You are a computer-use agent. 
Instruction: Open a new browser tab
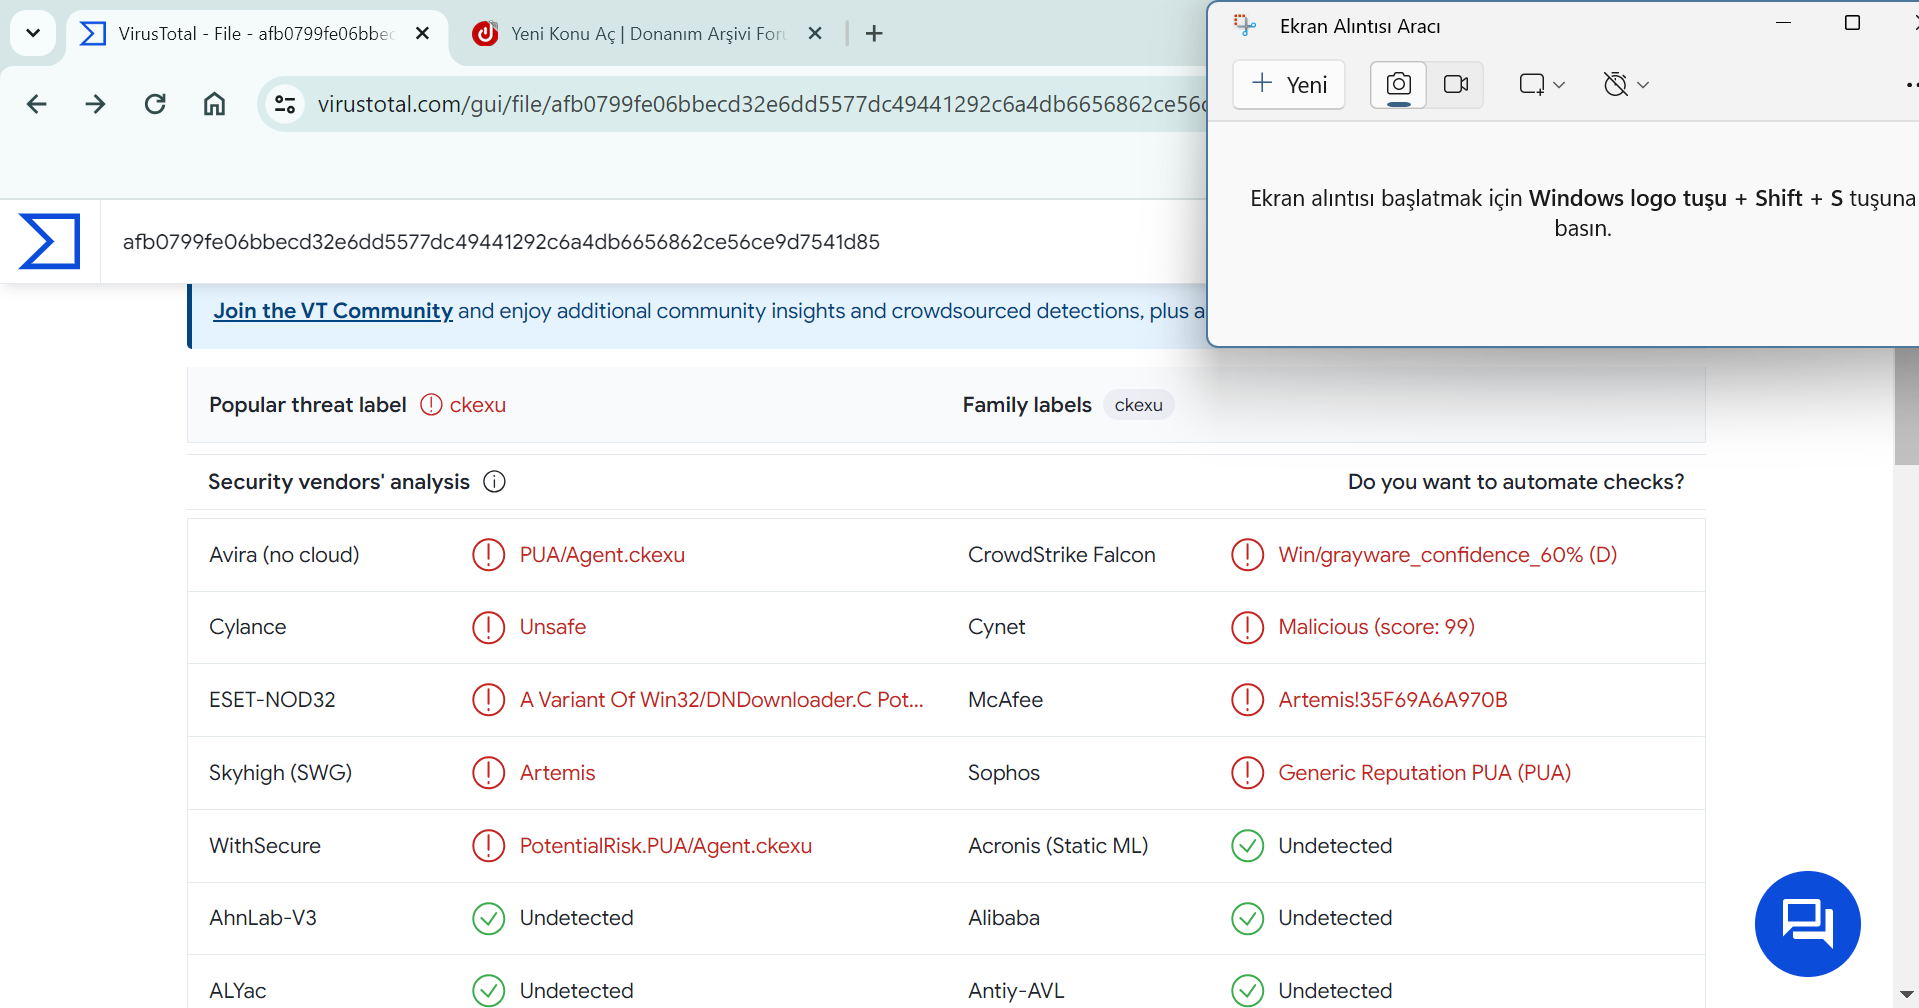coord(874,34)
